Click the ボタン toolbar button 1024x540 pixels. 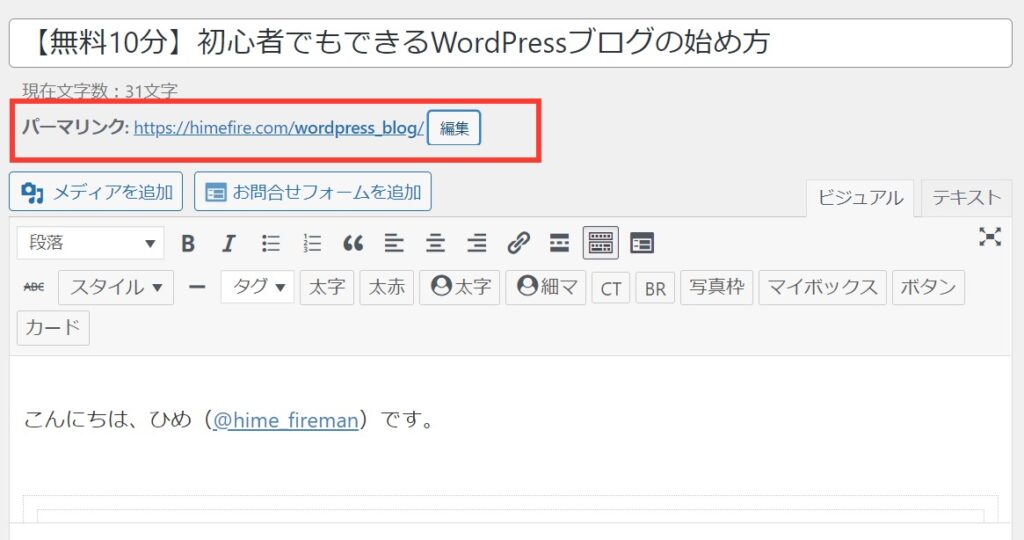[928, 287]
